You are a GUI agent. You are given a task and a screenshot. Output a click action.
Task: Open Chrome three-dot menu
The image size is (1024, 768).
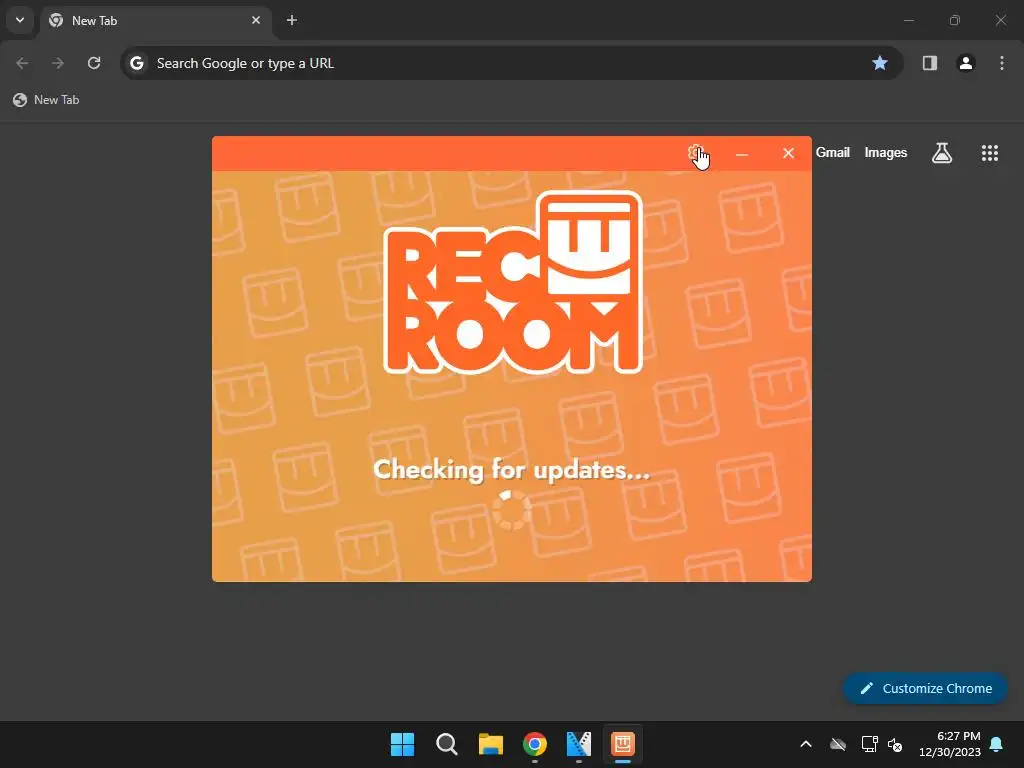pos(1002,63)
